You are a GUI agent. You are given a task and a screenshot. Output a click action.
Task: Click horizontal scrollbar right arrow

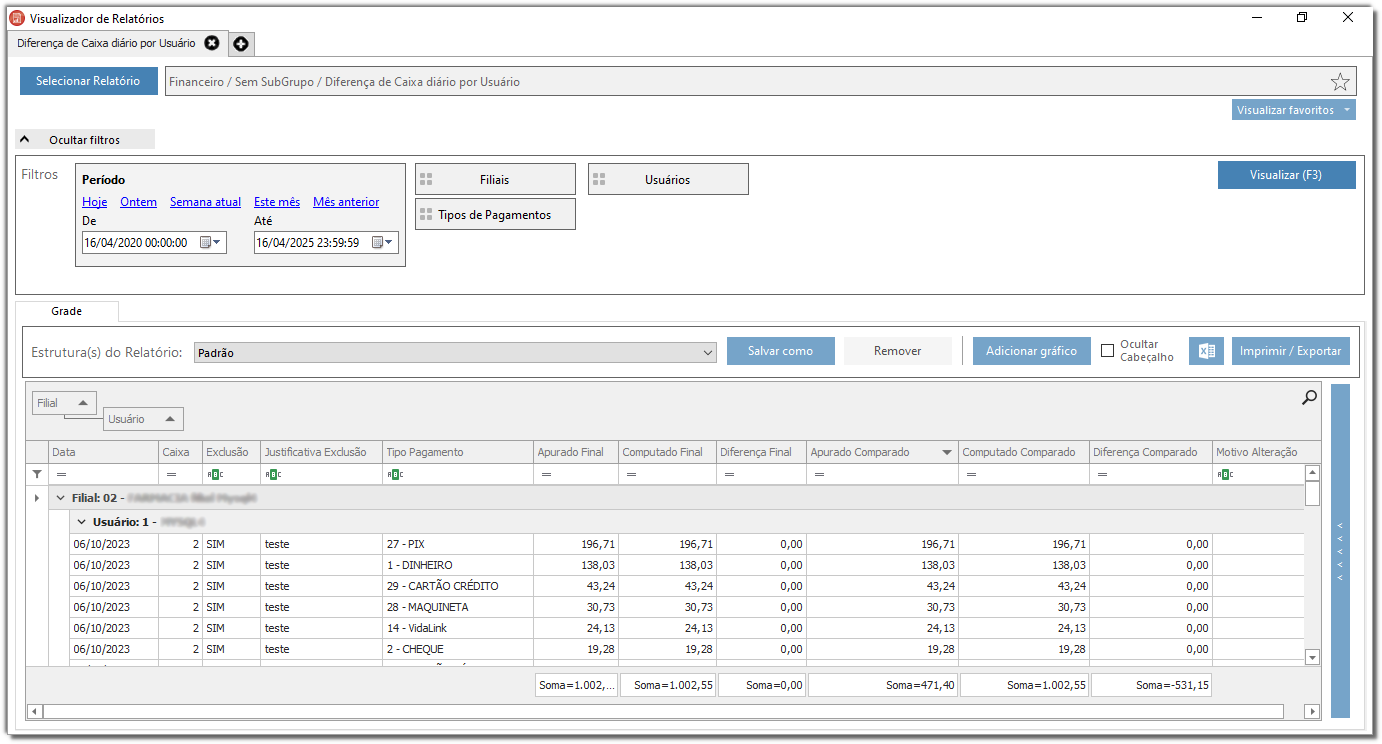click(x=1313, y=711)
